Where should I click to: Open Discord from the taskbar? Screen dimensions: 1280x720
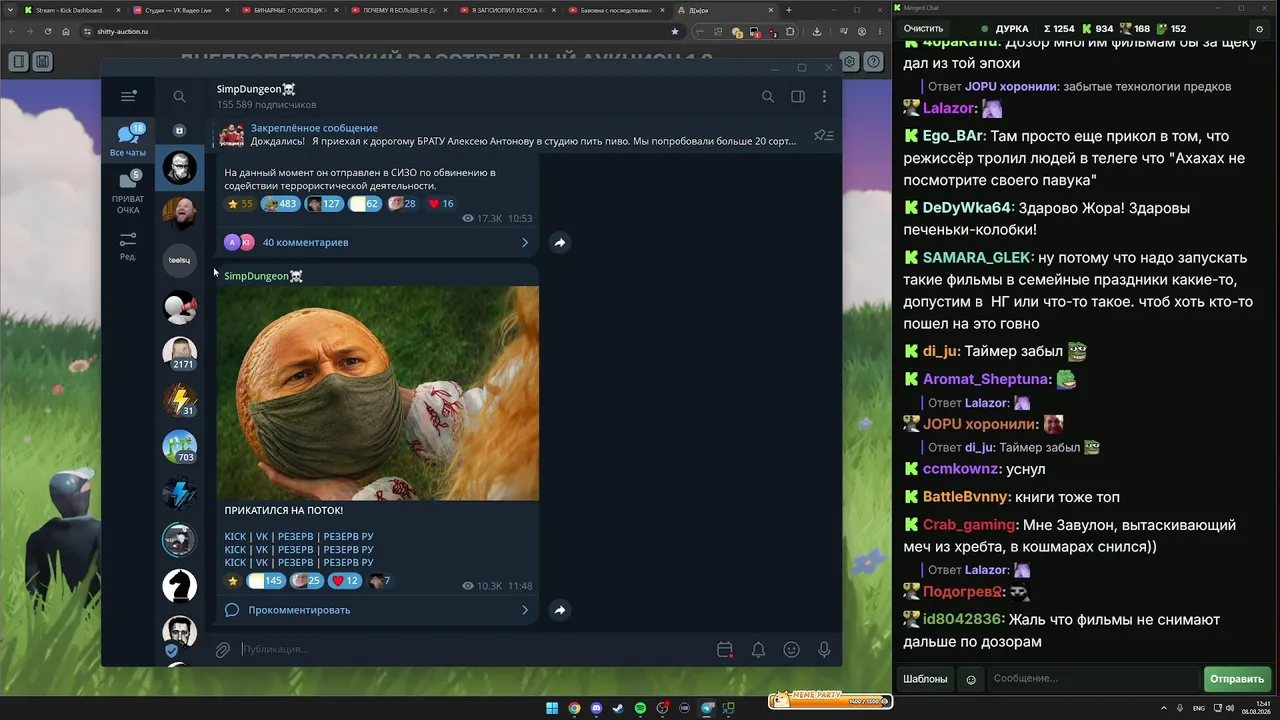pyautogui.click(x=596, y=709)
